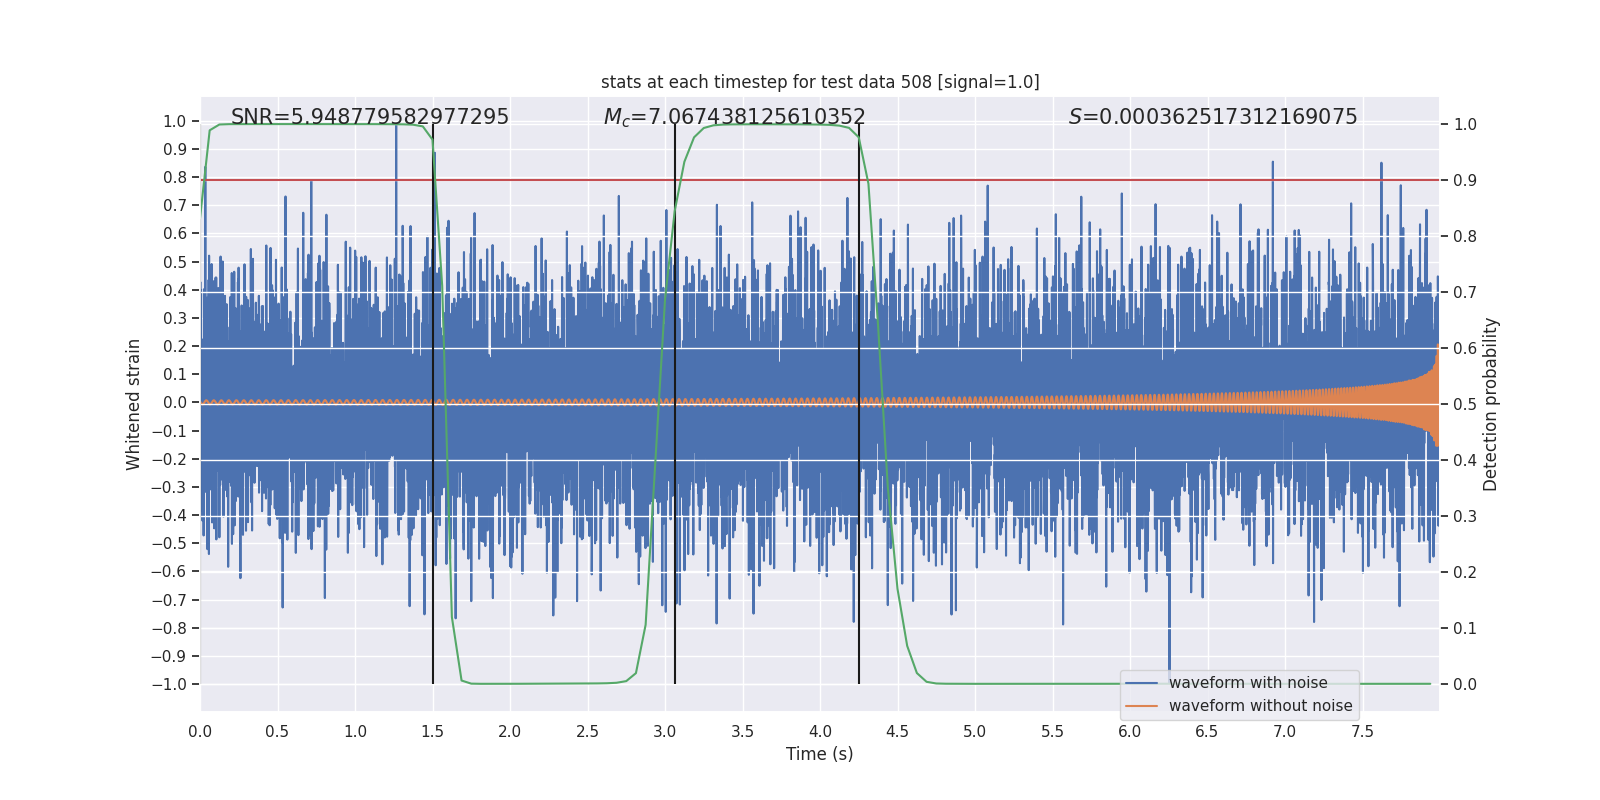This screenshot has width=1600, height=800.
Task: Click the left axis tick label 0.3
Action: 175,318
